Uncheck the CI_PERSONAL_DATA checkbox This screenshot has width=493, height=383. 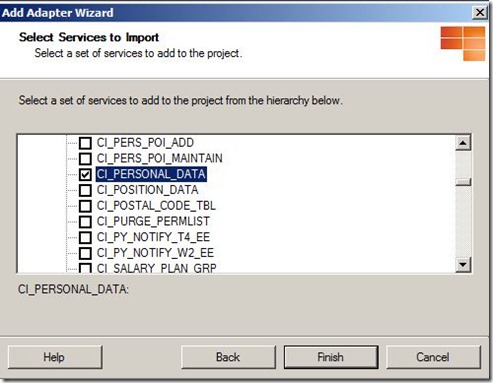click(x=85, y=174)
